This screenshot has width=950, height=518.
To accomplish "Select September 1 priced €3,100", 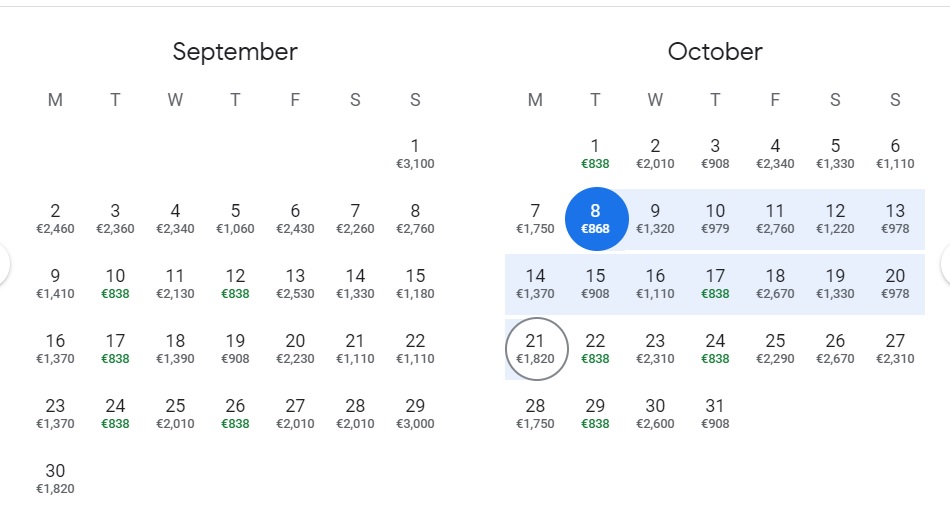I will (415, 153).
